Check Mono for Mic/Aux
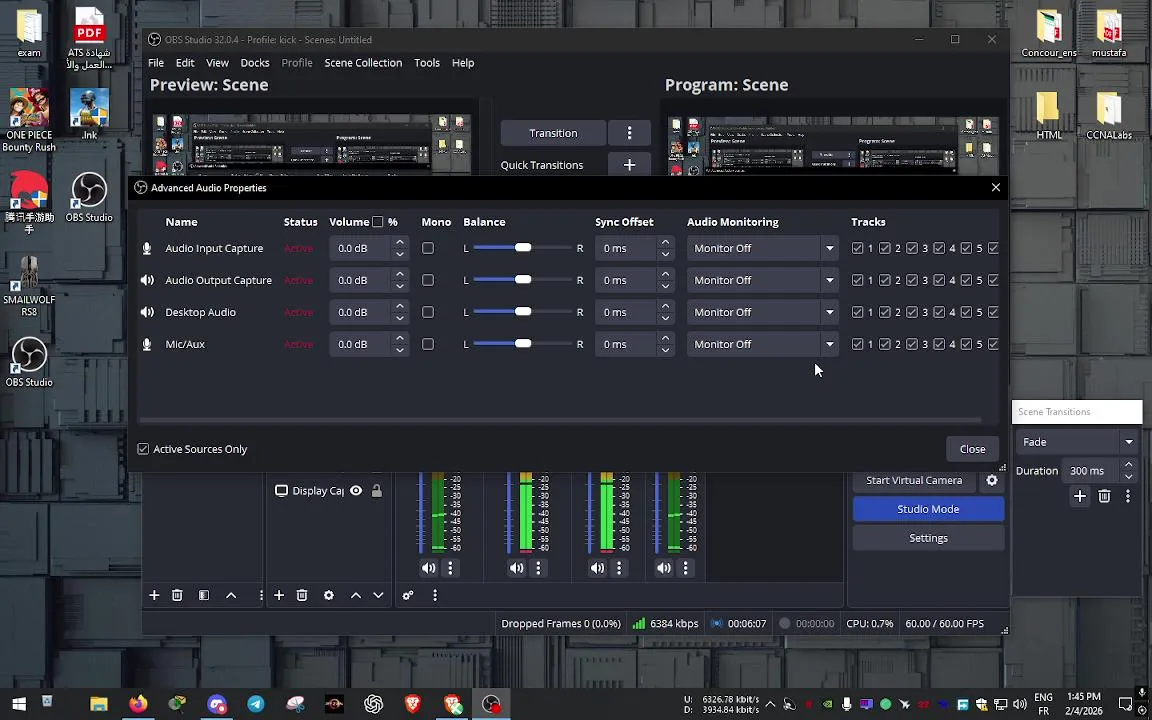Screen dimensions: 1152x720 (428, 344)
